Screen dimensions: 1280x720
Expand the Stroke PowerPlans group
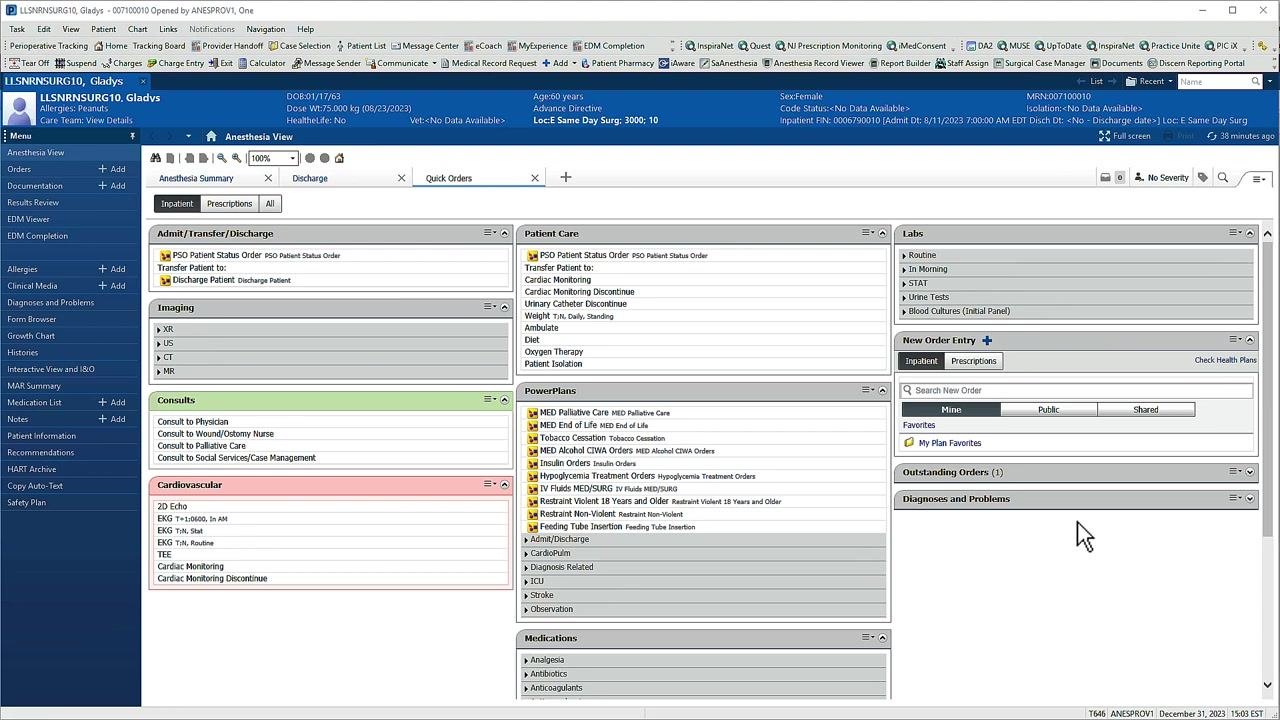(x=703, y=595)
